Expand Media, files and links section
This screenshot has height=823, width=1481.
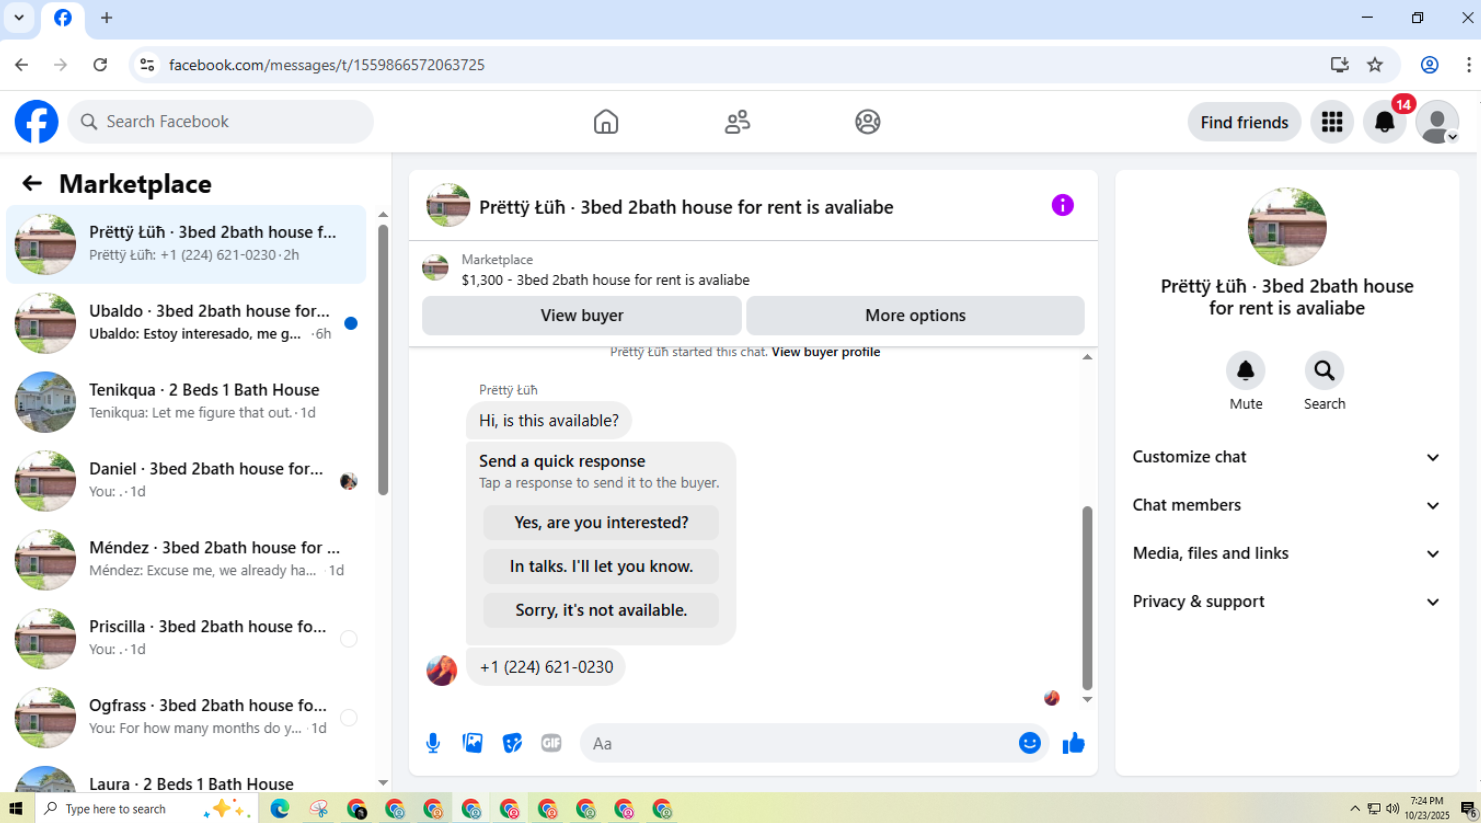[1287, 553]
